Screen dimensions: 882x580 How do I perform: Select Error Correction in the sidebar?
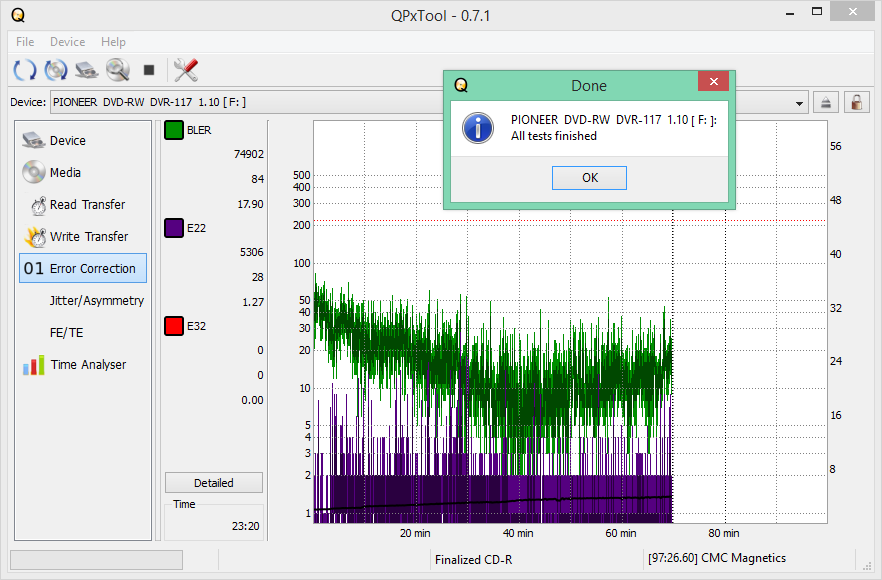[x=83, y=268]
